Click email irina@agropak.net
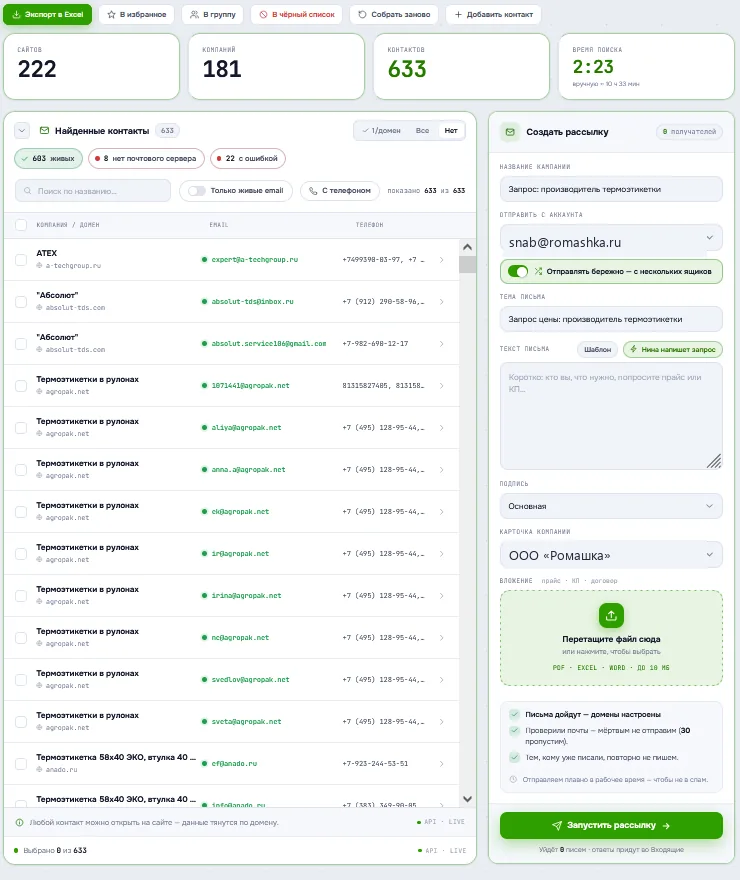Screen dimensions: 740x880 point(246,595)
